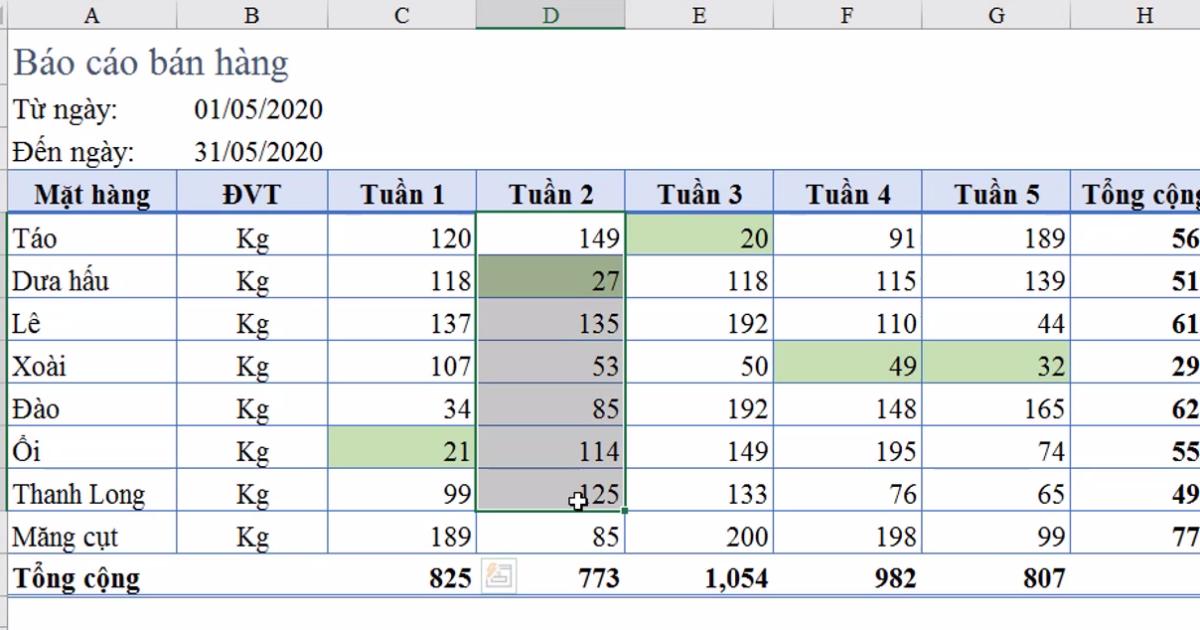This screenshot has width=1200, height=630.
Task: Click the 'Tổng cộng' row label
Action: coord(76,577)
